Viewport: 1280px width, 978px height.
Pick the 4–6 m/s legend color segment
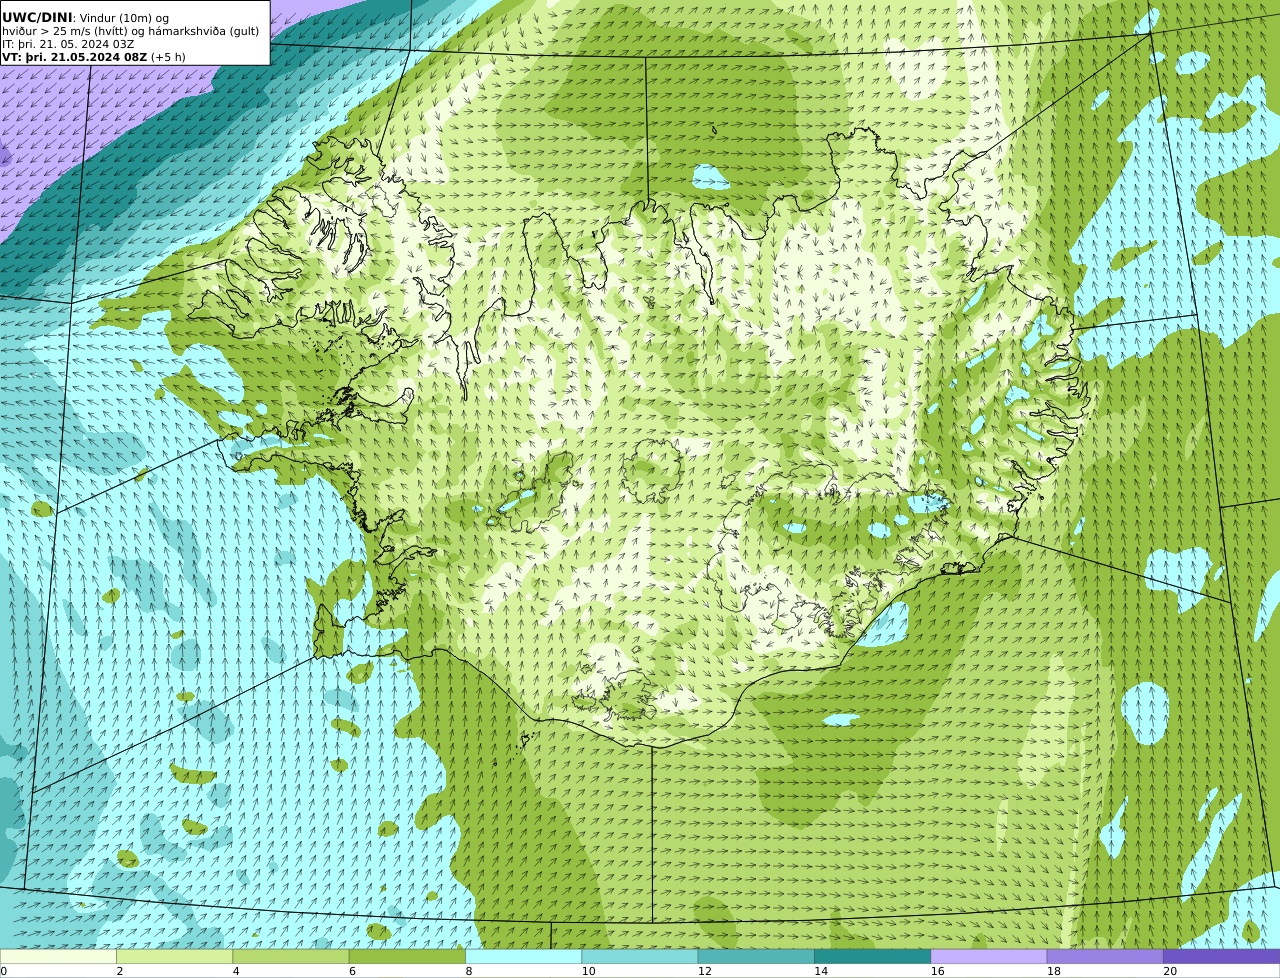click(x=291, y=957)
